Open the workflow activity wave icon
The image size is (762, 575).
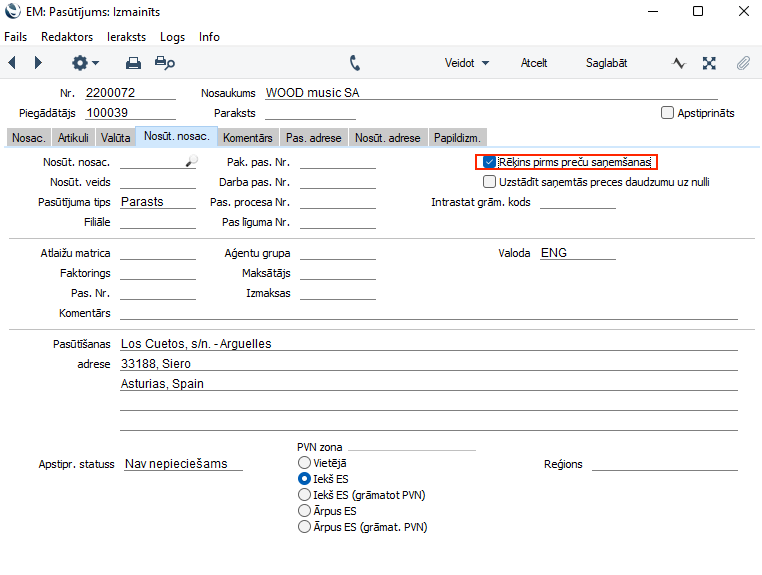679,63
